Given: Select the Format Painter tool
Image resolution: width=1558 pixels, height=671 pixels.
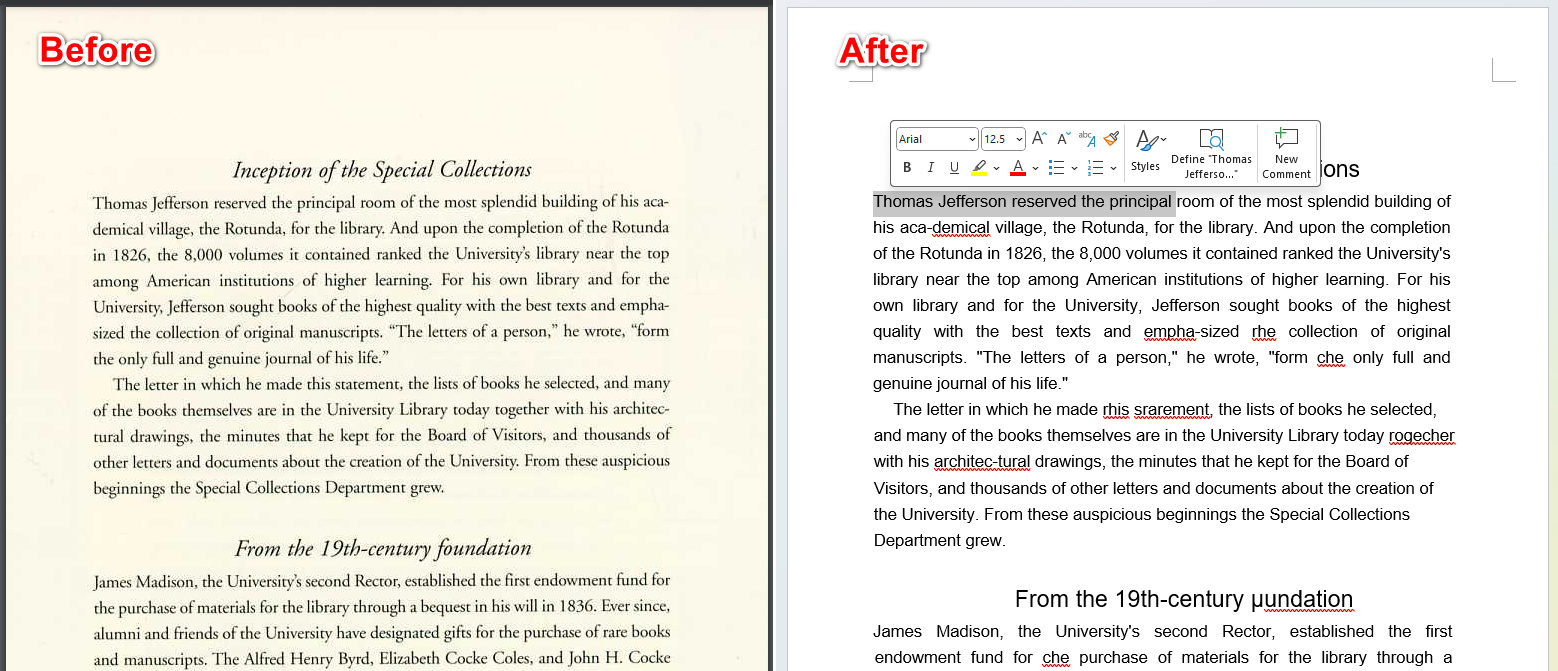Looking at the screenshot, I should (1113, 140).
